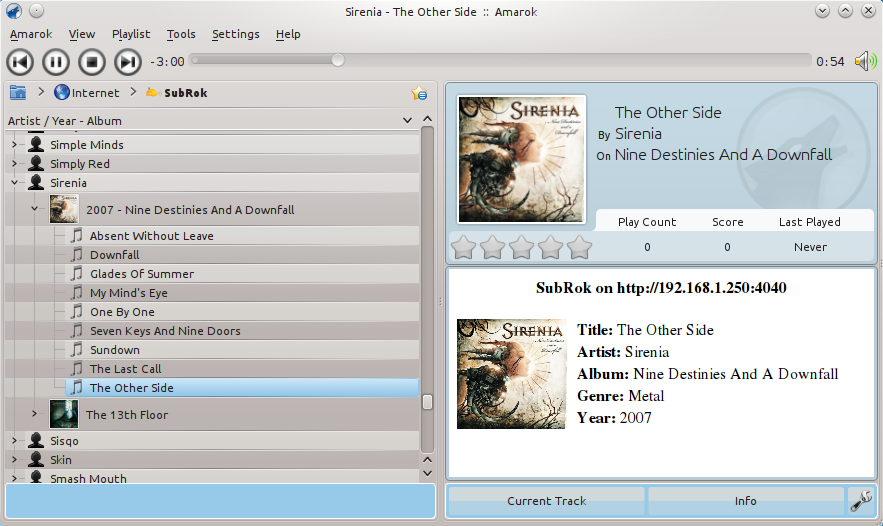Open the View menu
This screenshot has width=883, height=526.
tap(82, 34)
